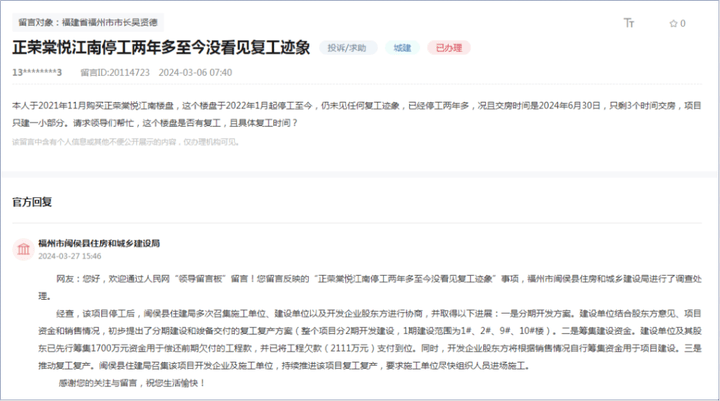
Task: Click the closing line 感谢您的关注与留言
Action: (132, 383)
